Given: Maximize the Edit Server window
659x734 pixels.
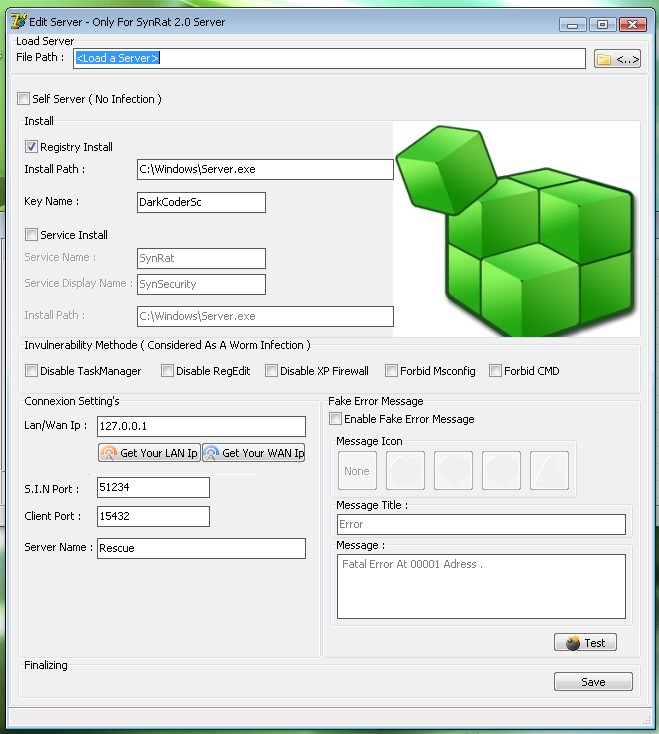Looking at the screenshot, I should point(602,24).
